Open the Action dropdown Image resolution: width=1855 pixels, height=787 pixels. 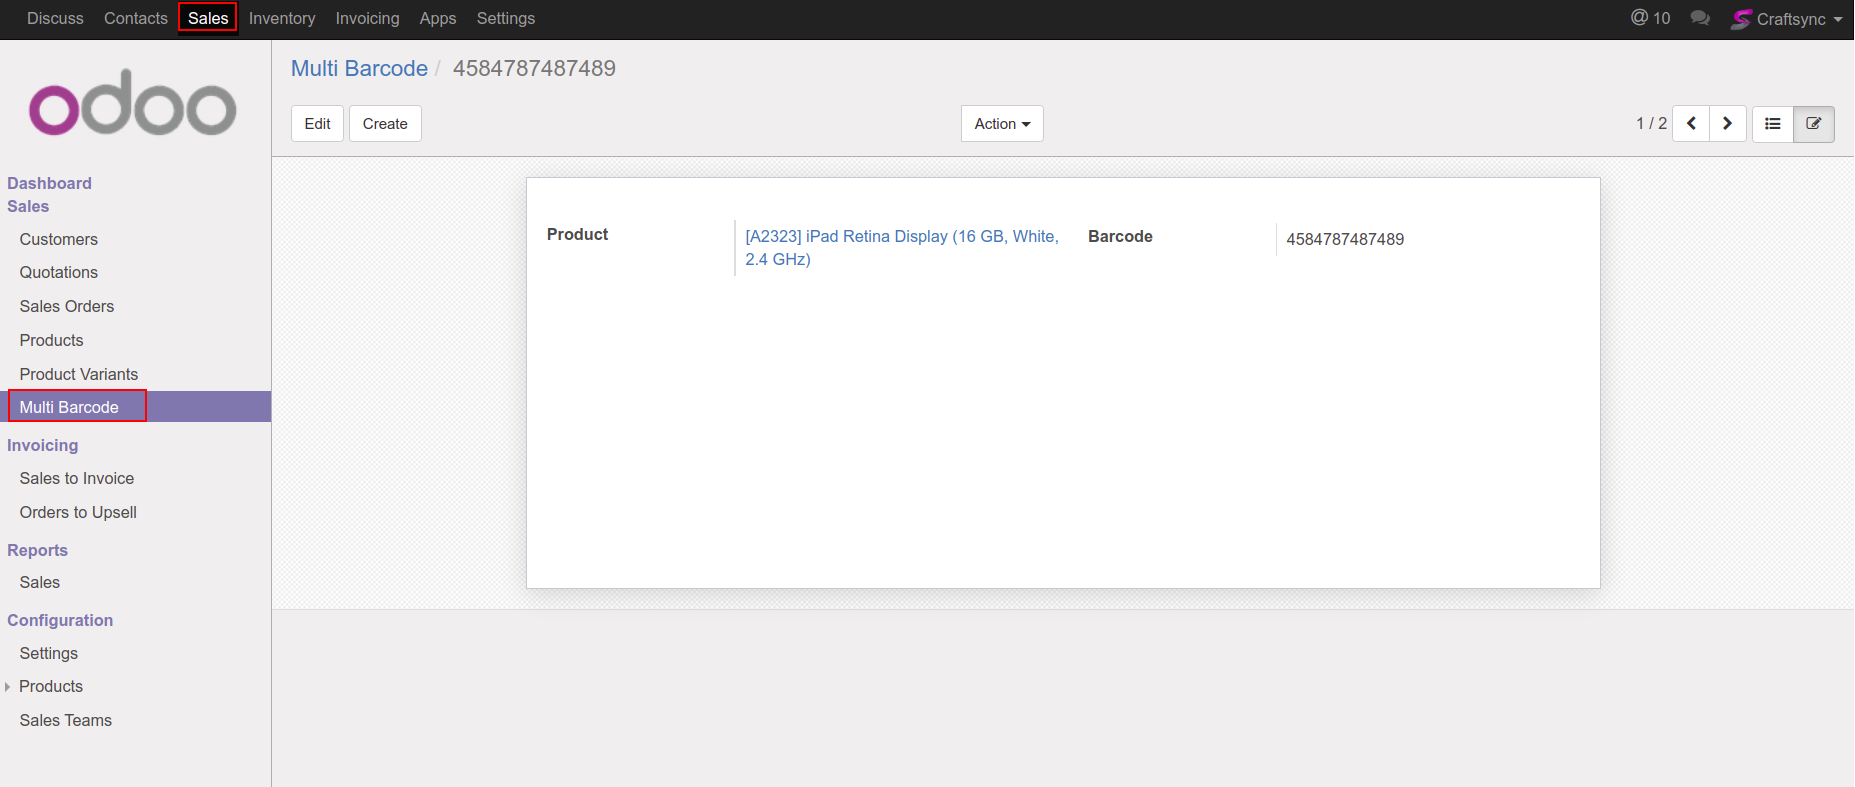1001,124
